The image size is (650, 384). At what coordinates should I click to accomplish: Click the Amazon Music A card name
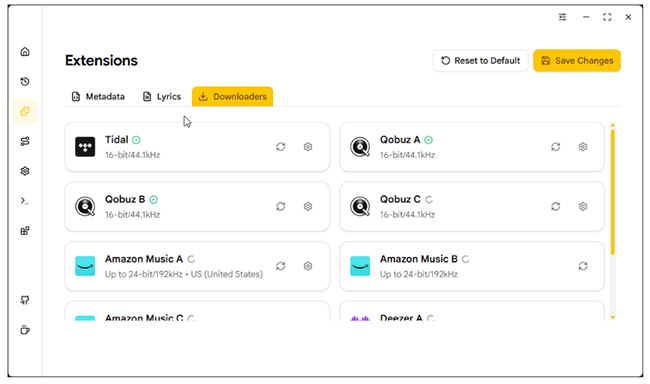click(144, 259)
